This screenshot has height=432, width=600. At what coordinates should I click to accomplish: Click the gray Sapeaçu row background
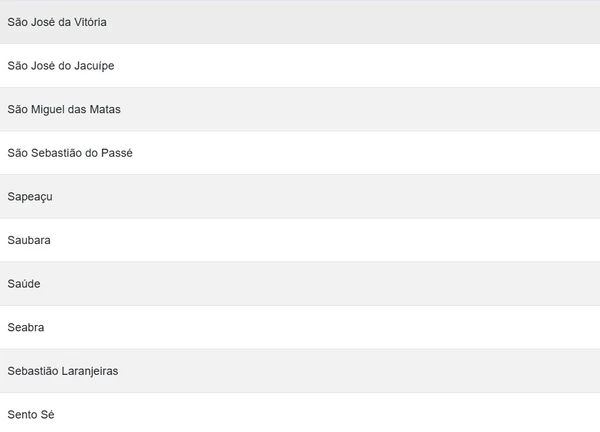[x=400, y=197]
